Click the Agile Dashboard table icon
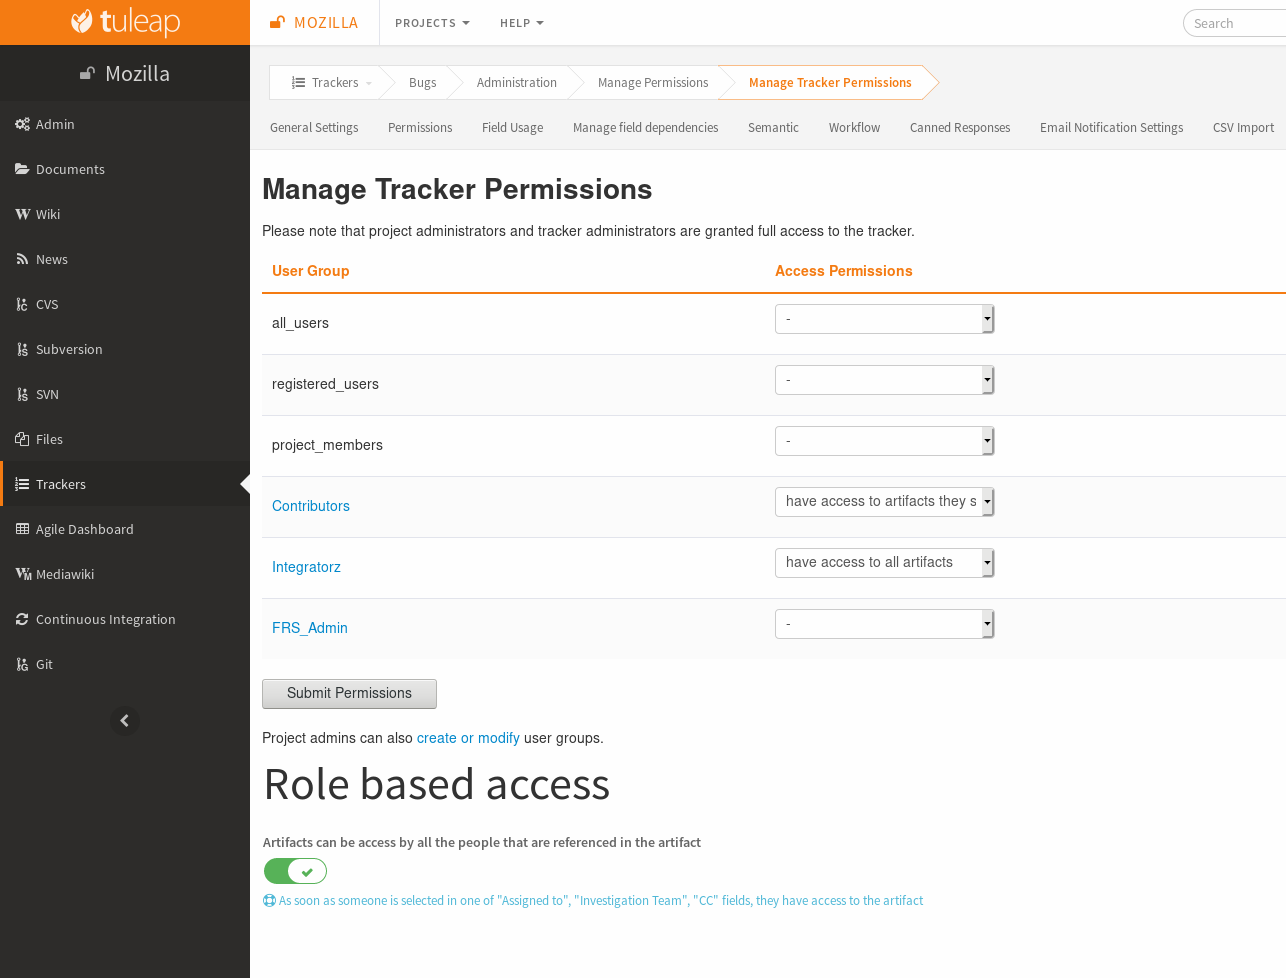Screen dimensions: 1286x978 (x=22, y=529)
